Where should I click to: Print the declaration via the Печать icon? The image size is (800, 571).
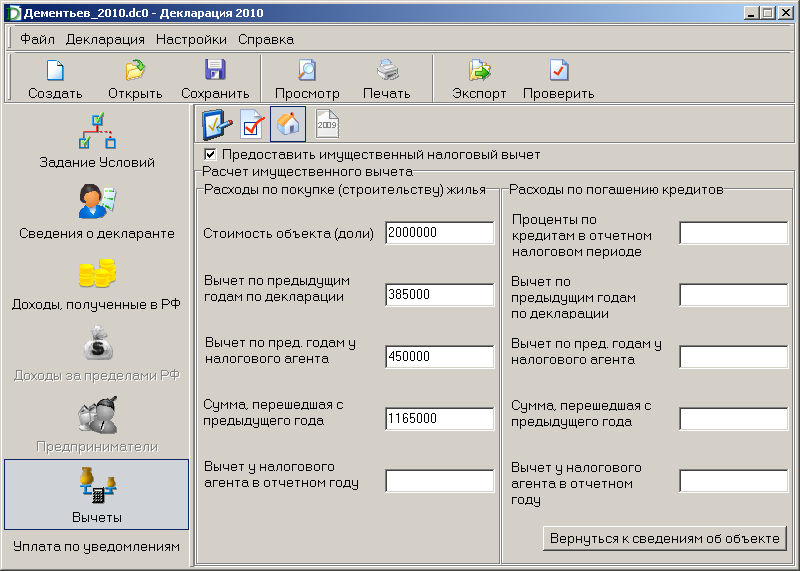click(x=387, y=72)
